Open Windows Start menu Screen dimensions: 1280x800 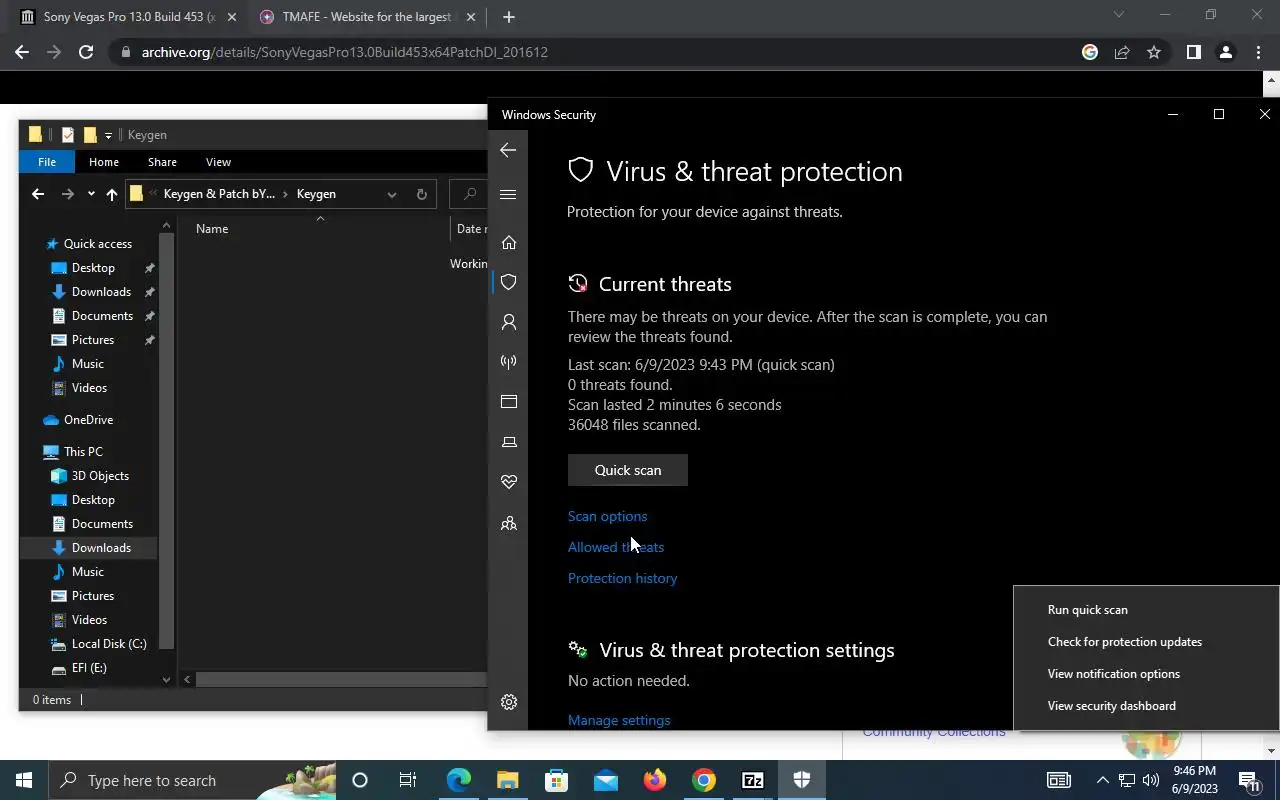tap(24, 780)
